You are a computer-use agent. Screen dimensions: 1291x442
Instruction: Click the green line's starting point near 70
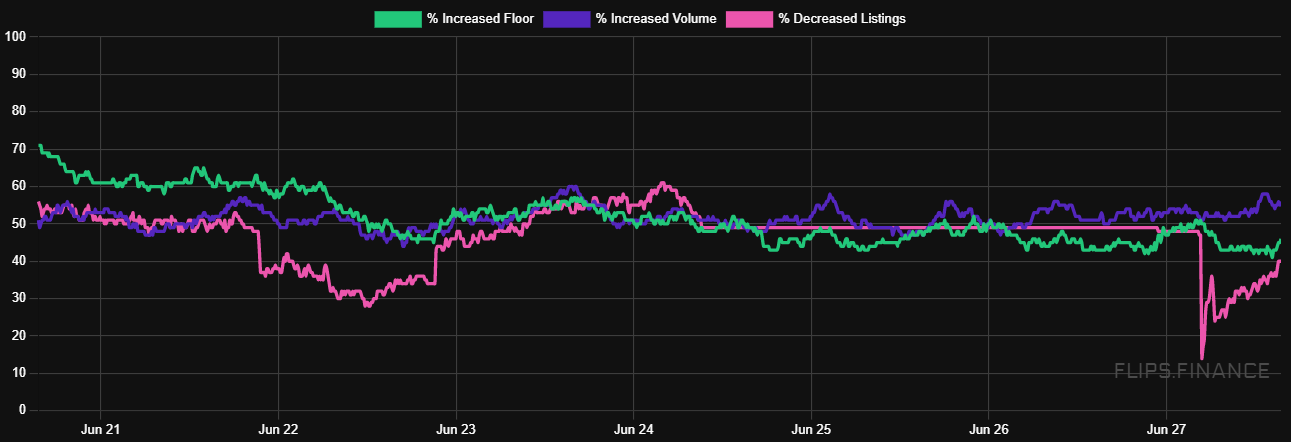click(x=40, y=146)
